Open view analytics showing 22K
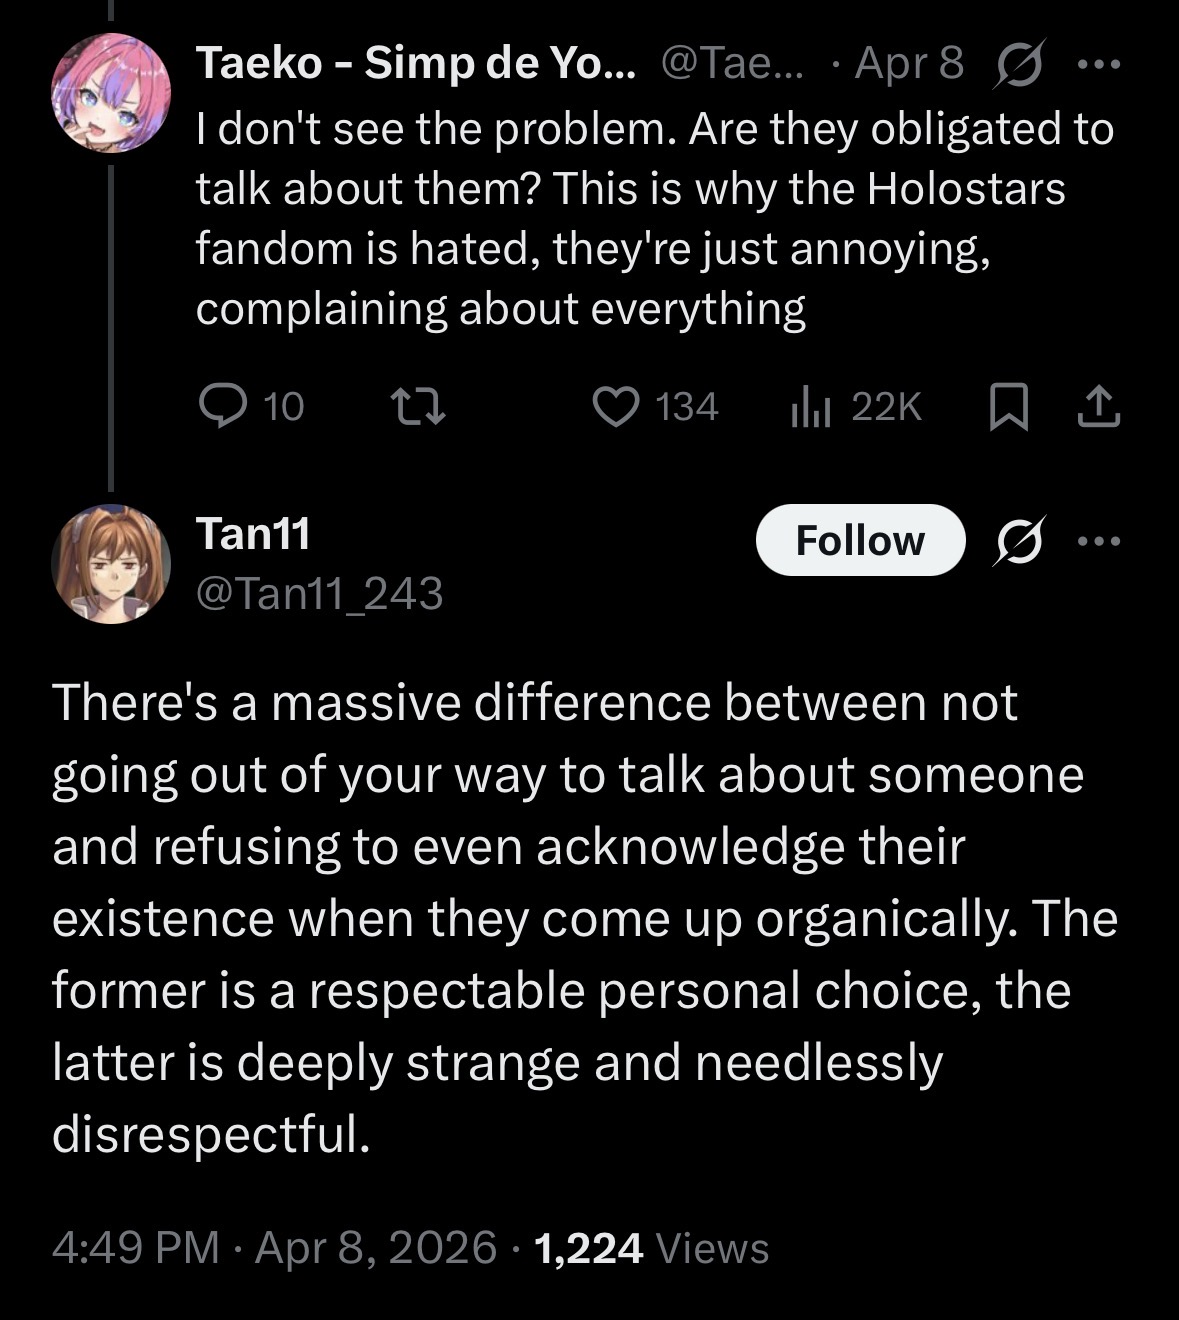The height and width of the screenshot is (1320, 1179). (856, 406)
